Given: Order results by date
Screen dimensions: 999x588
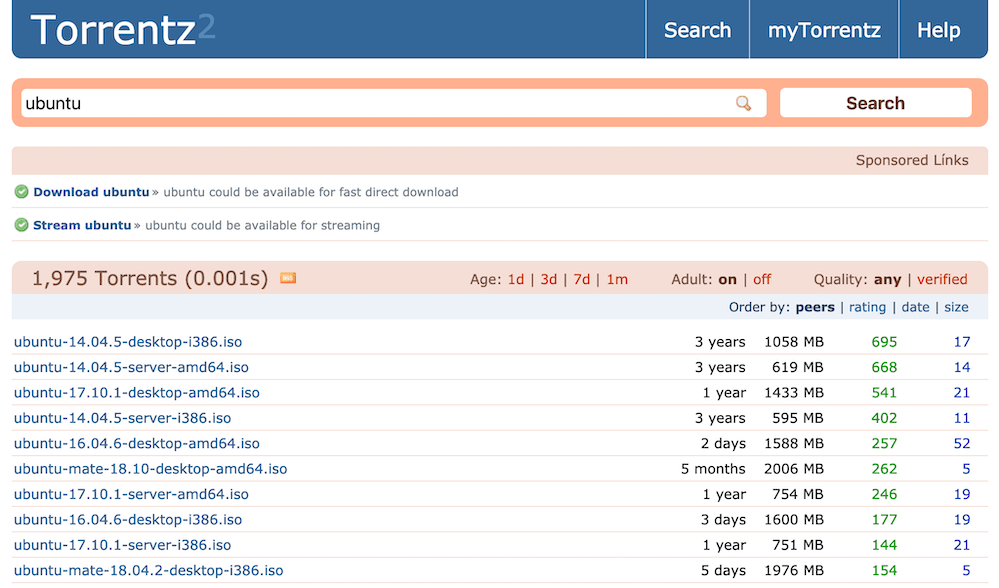Looking at the screenshot, I should point(915,307).
